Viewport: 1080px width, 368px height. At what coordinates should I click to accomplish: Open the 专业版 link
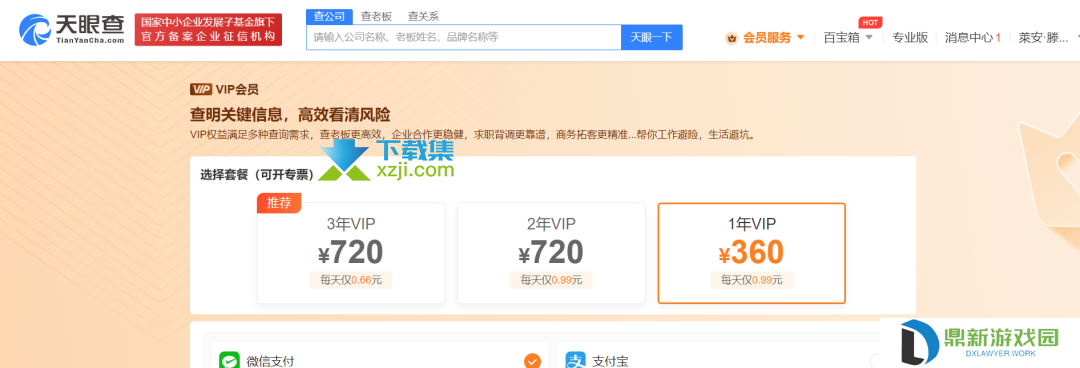click(x=910, y=38)
